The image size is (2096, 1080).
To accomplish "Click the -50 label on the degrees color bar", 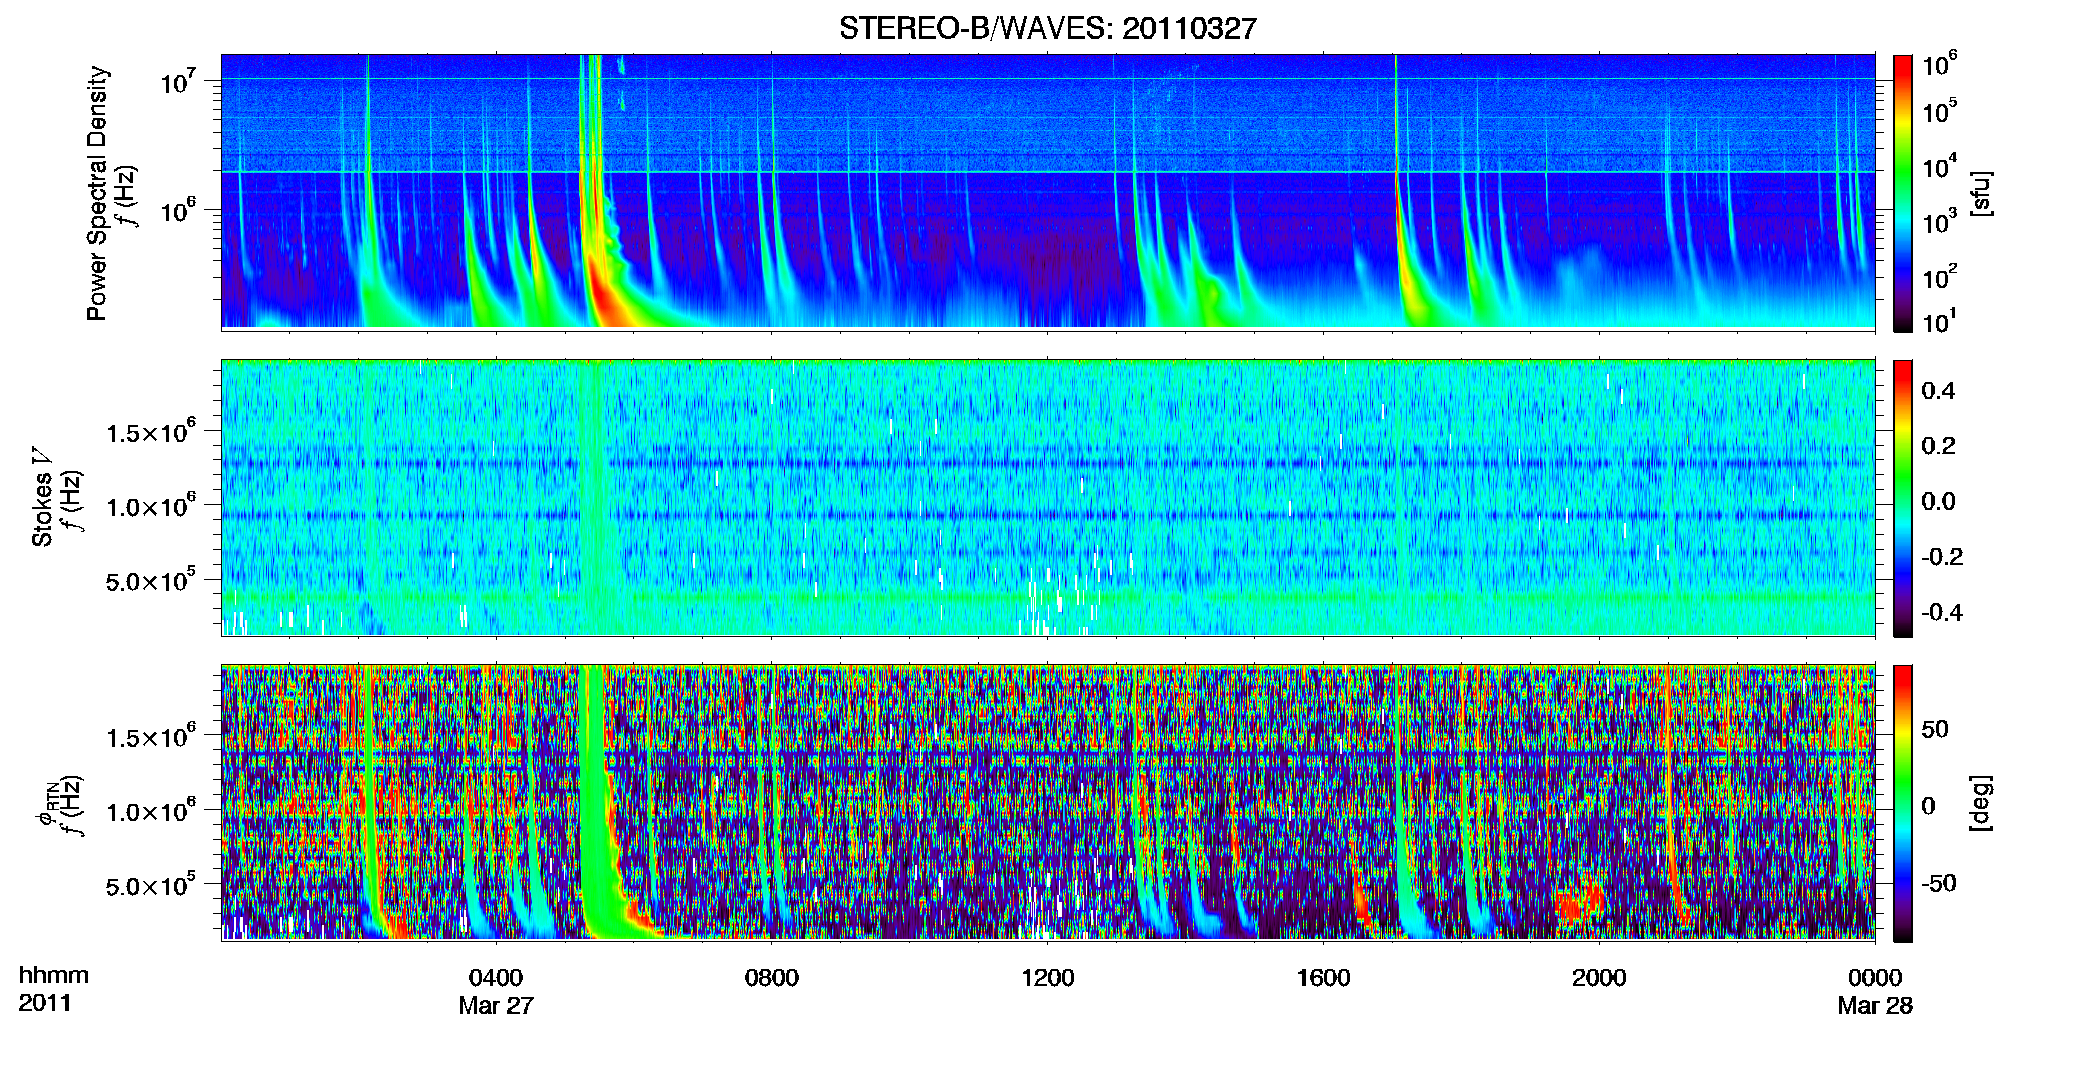I will 1939,883.
